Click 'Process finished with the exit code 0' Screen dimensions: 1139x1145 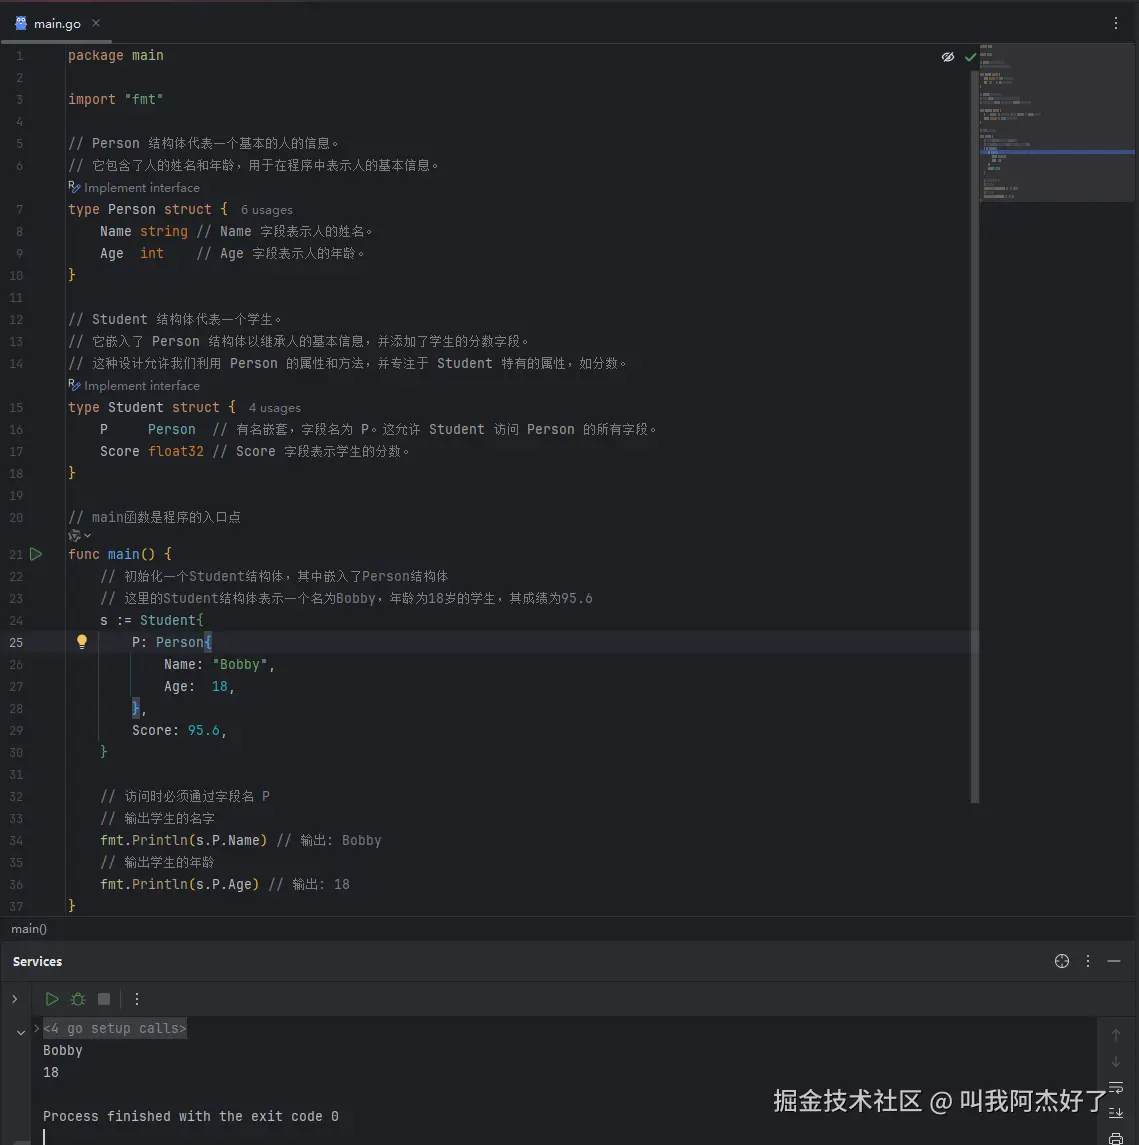(x=191, y=1117)
